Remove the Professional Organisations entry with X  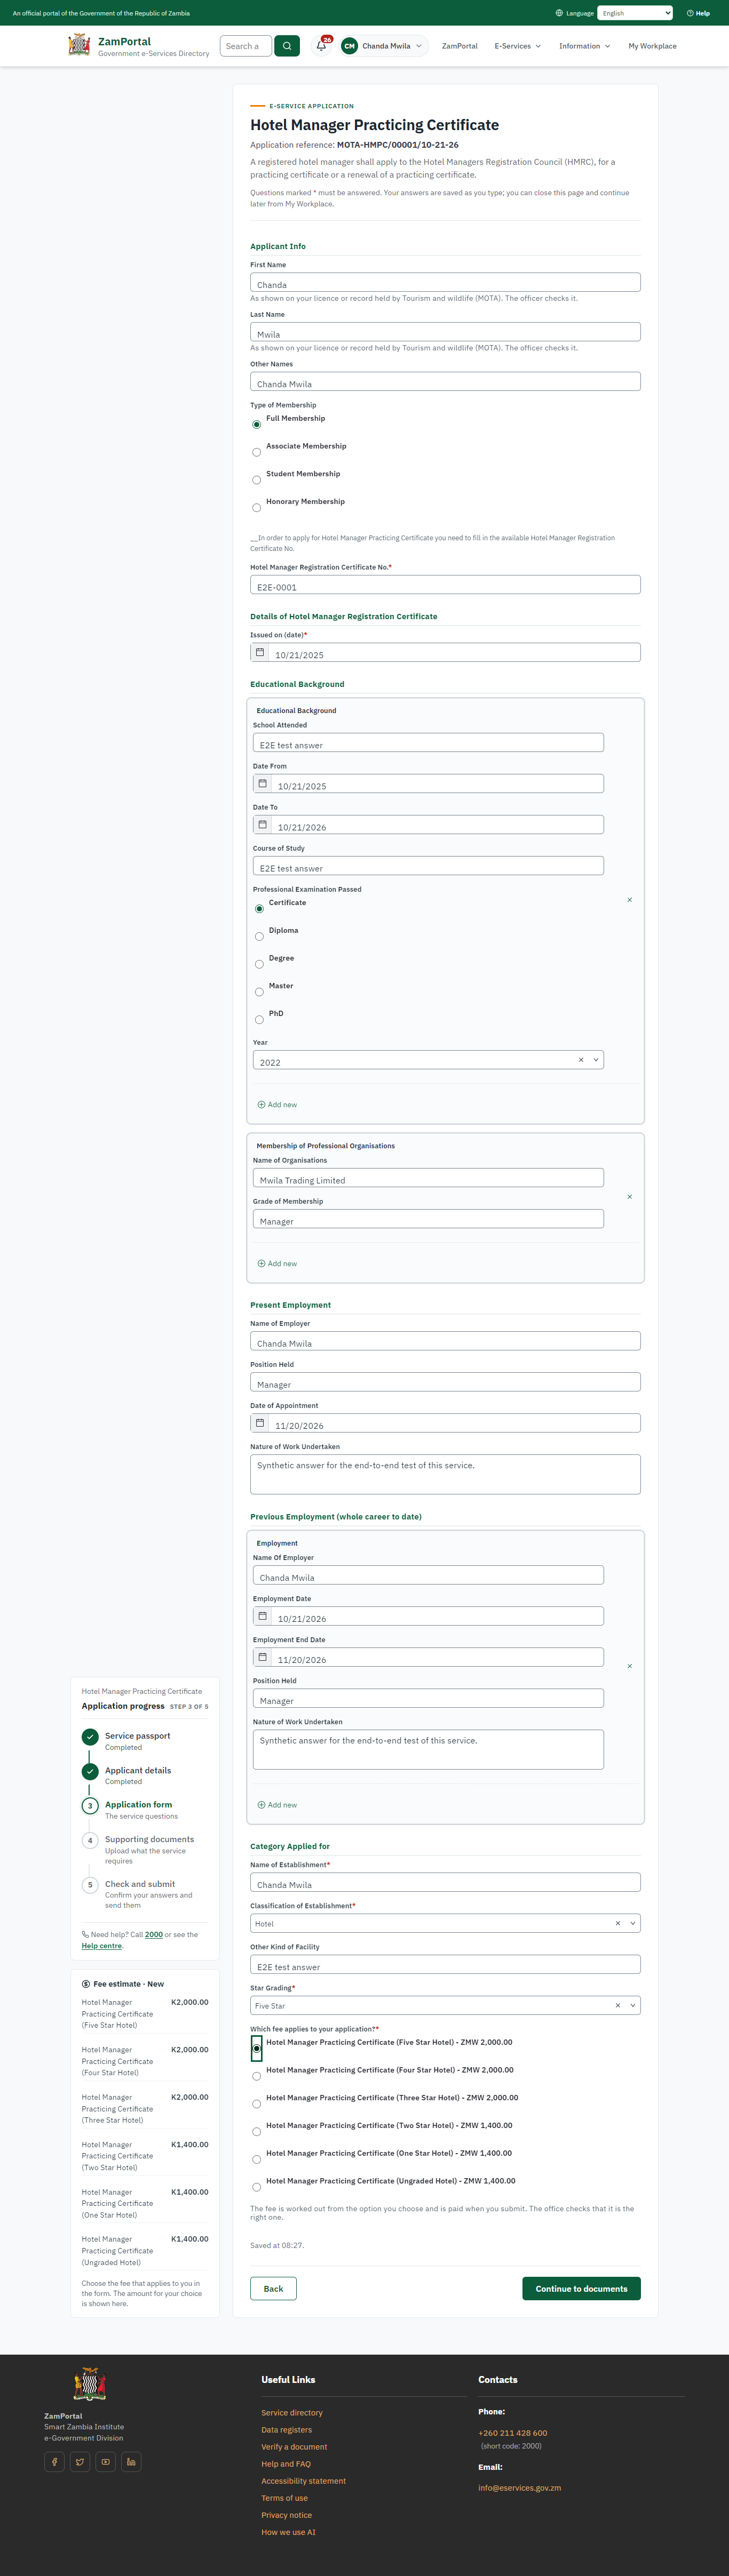[629, 1197]
